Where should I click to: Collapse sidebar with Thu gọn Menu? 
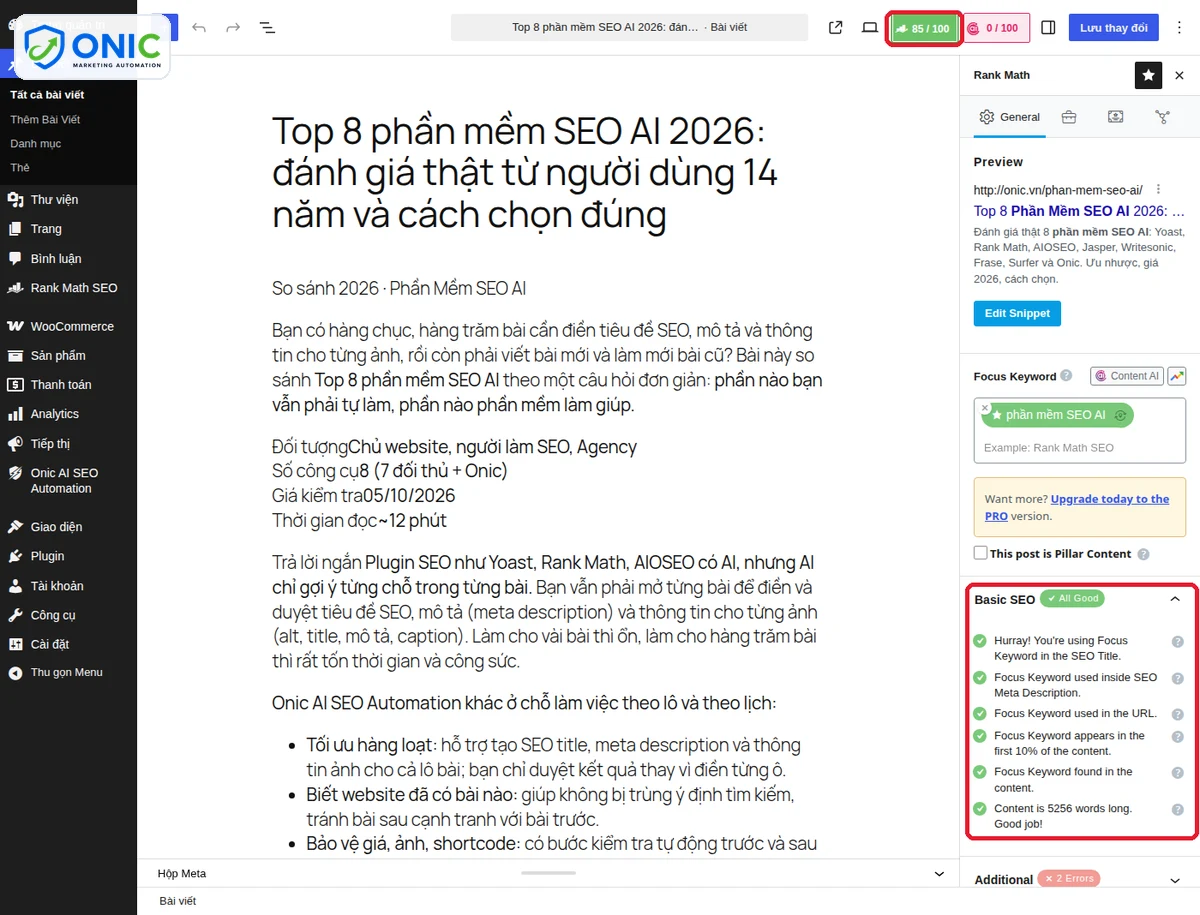(66, 673)
